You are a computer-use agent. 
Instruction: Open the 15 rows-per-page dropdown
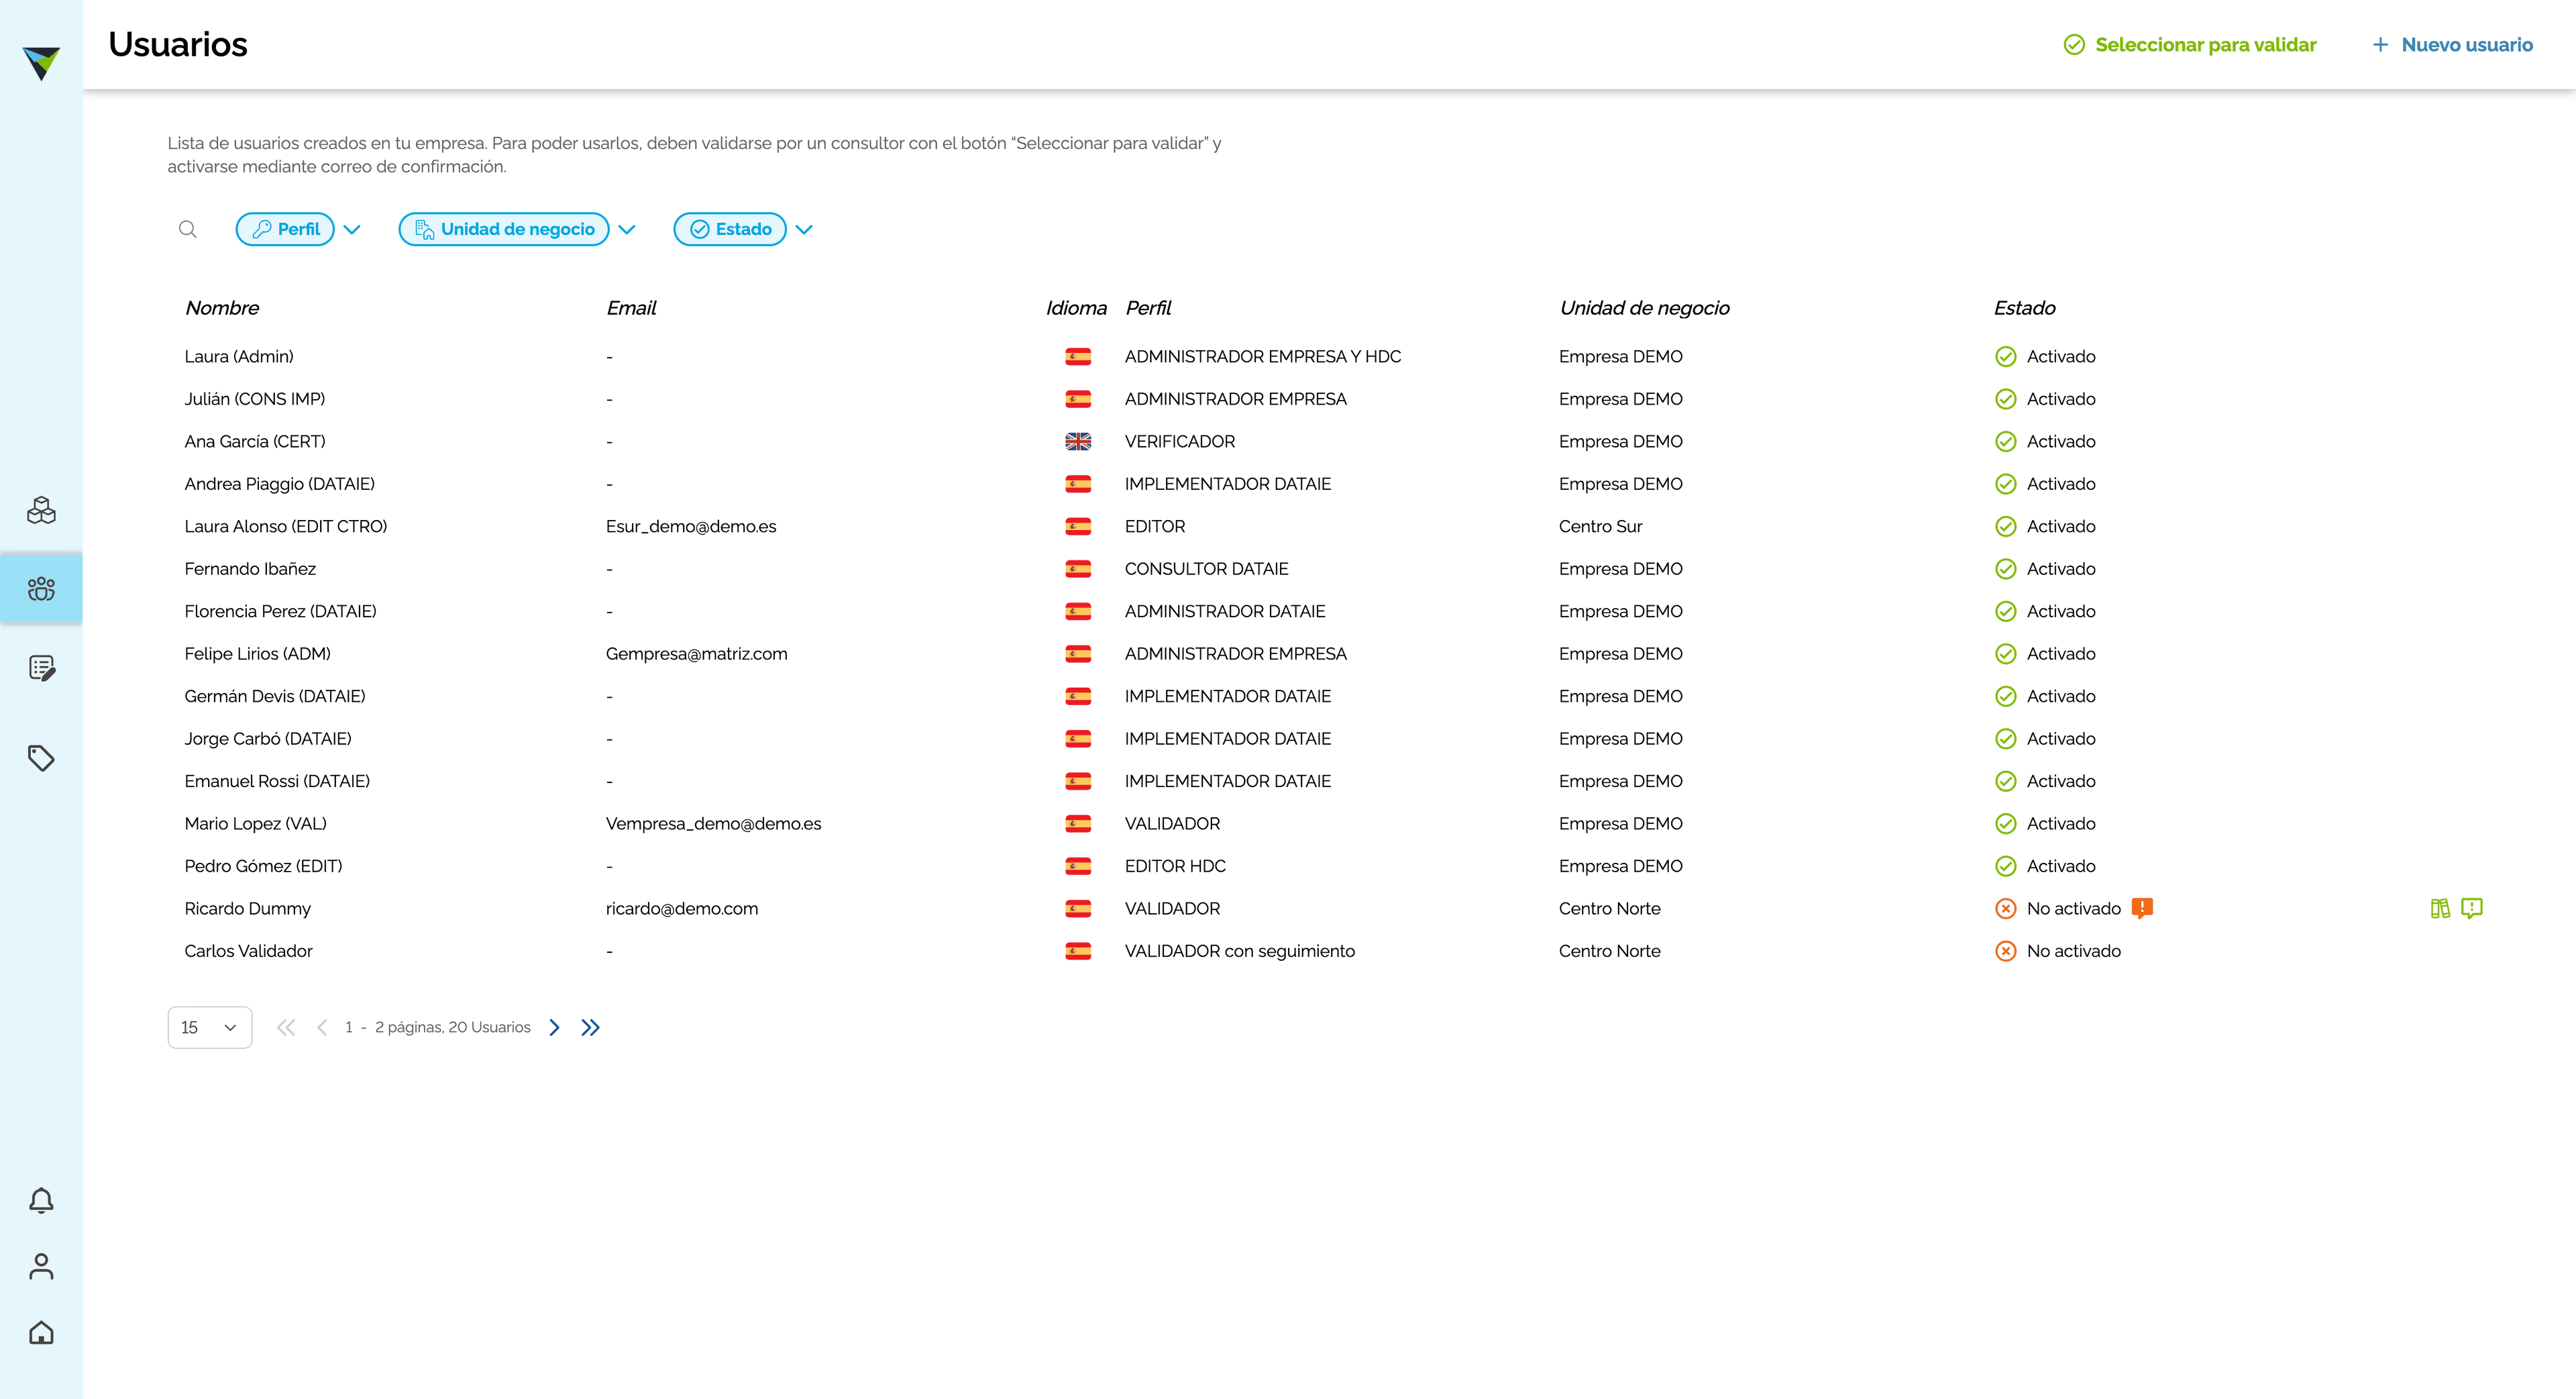pyautogui.click(x=210, y=1027)
